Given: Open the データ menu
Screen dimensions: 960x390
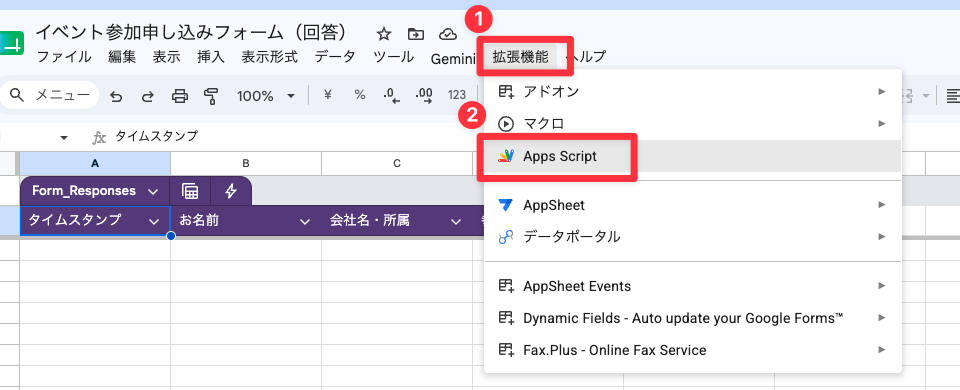Looking at the screenshot, I should click(335, 58).
